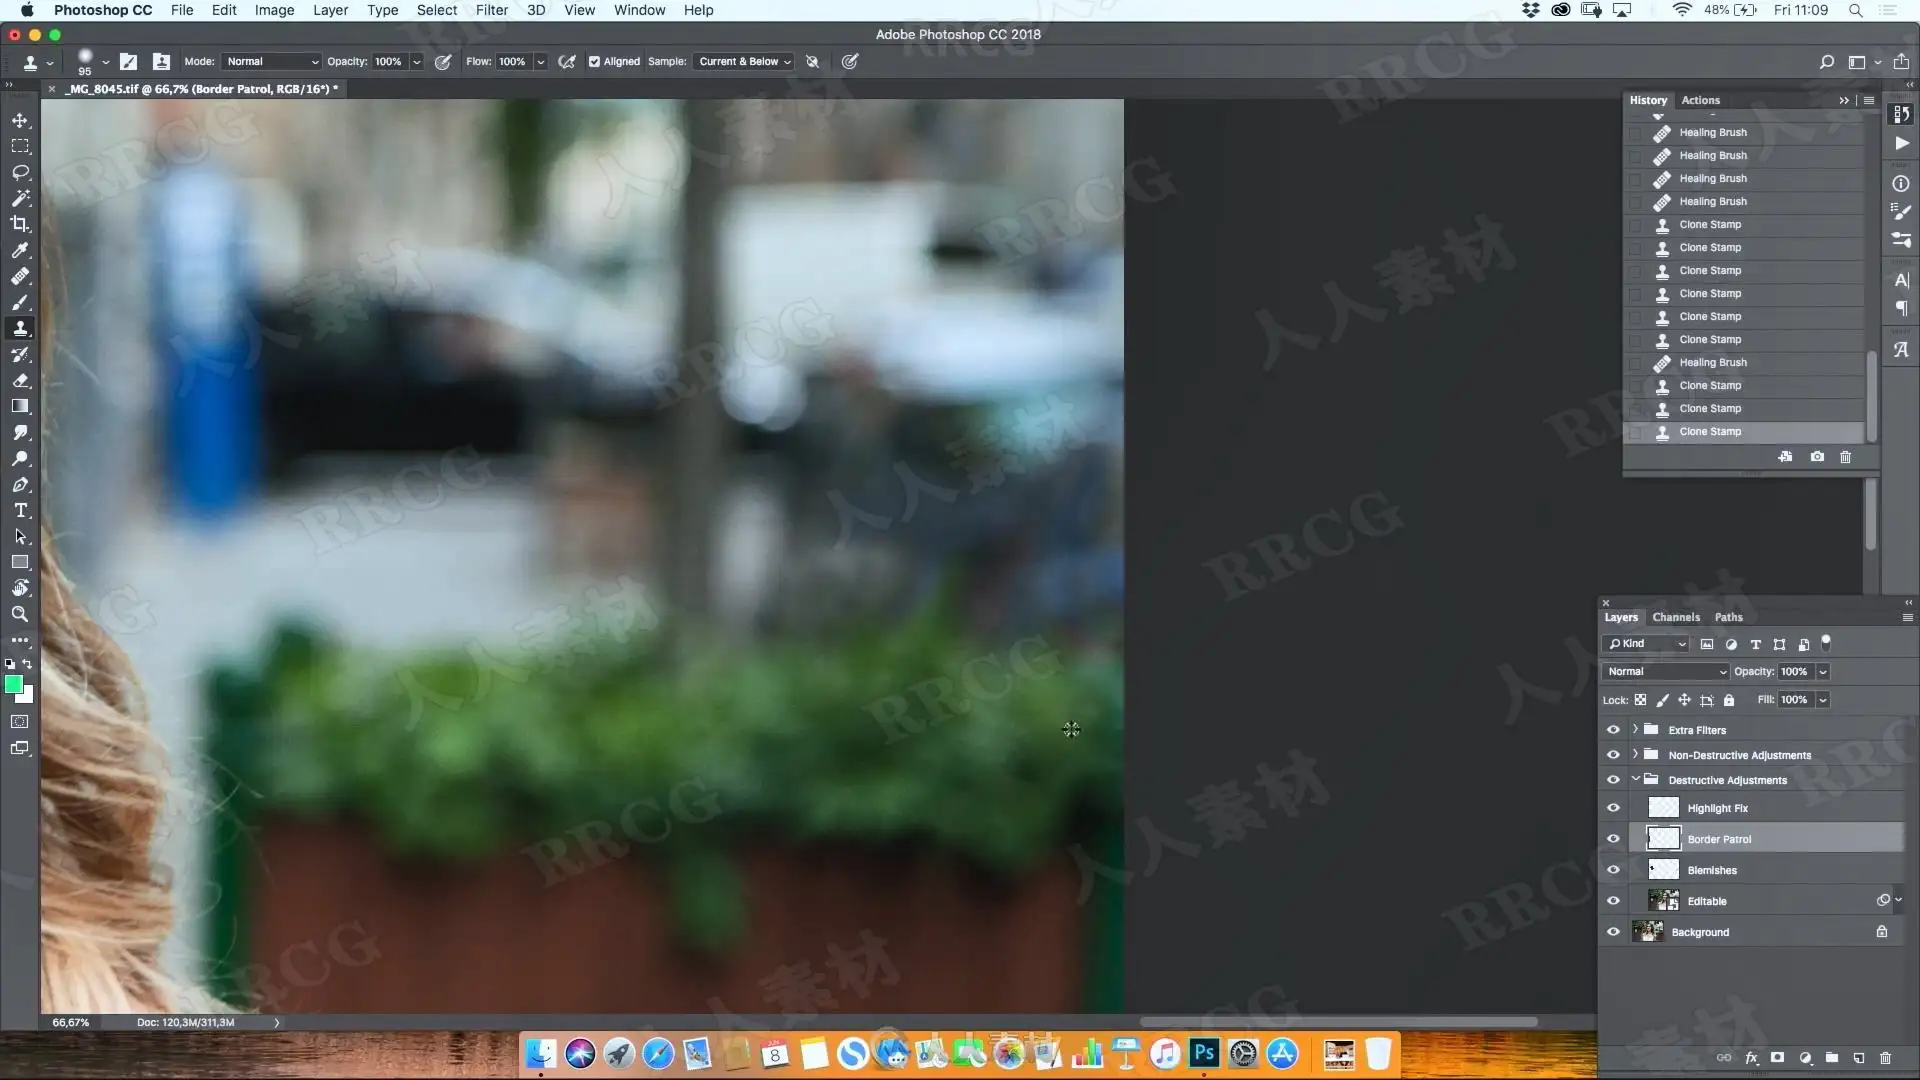This screenshot has height=1080, width=1920.
Task: Click the layer Fill percentage field
Action: tap(1794, 700)
